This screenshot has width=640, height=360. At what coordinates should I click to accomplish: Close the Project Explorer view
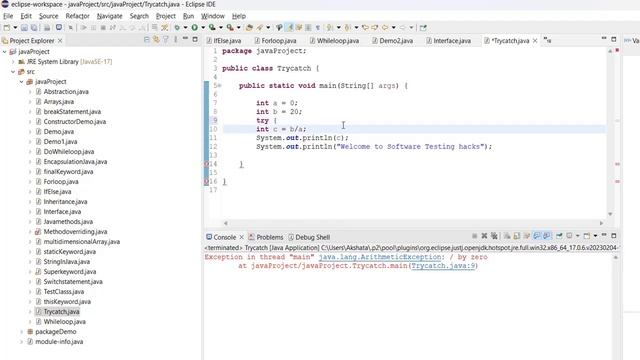click(60, 40)
